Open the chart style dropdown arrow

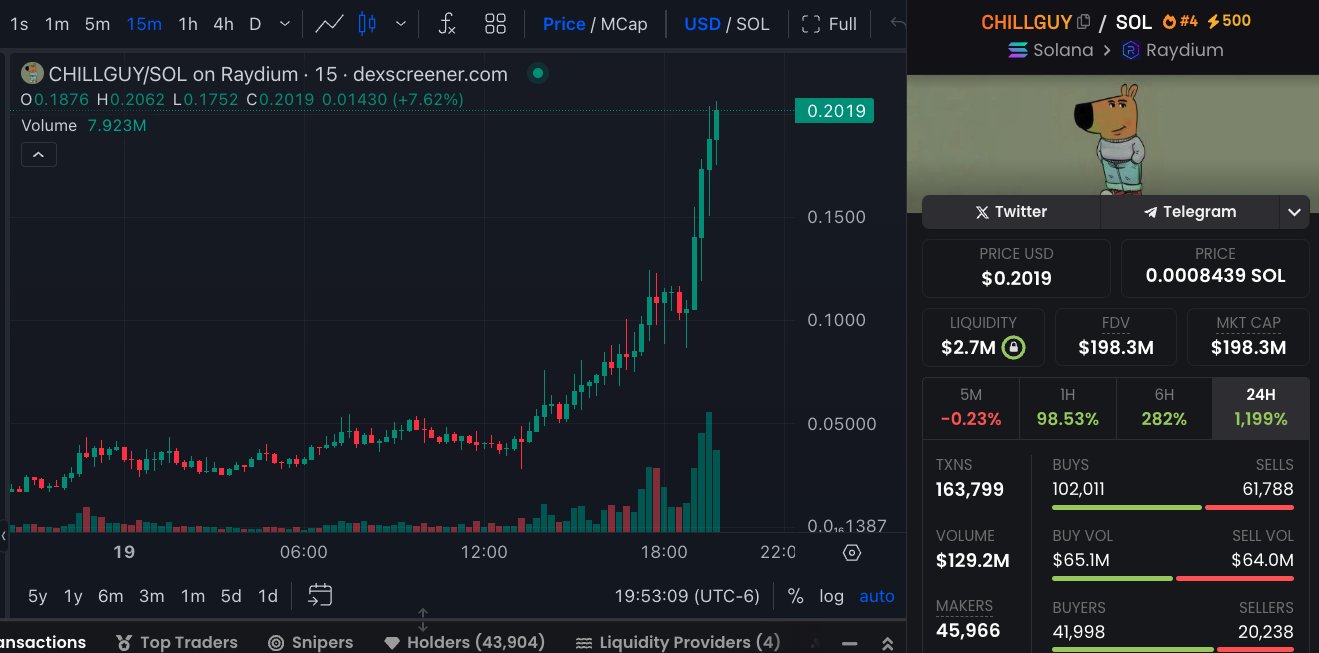click(401, 24)
